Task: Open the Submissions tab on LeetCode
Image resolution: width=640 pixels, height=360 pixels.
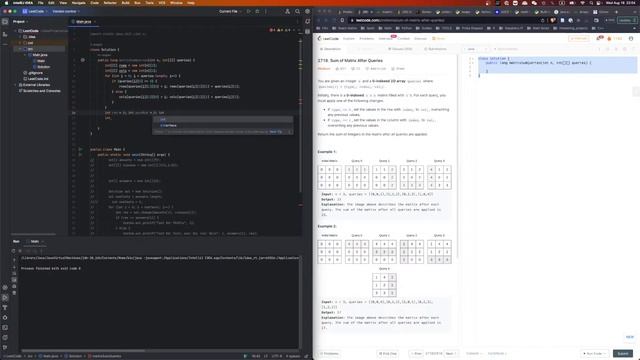Action: [x=436, y=49]
